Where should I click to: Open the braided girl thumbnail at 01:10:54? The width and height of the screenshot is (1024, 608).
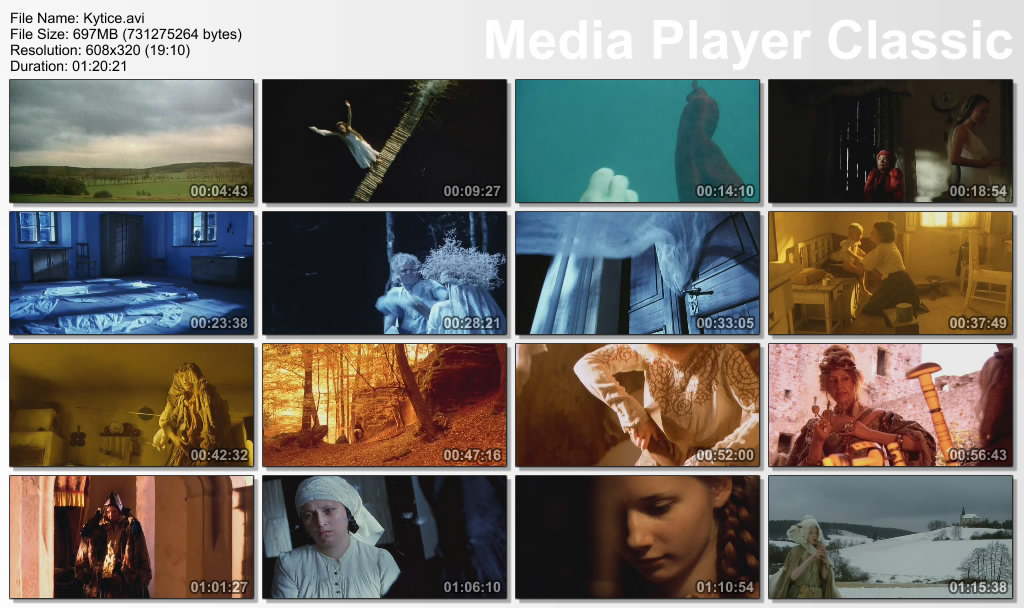point(637,536)
